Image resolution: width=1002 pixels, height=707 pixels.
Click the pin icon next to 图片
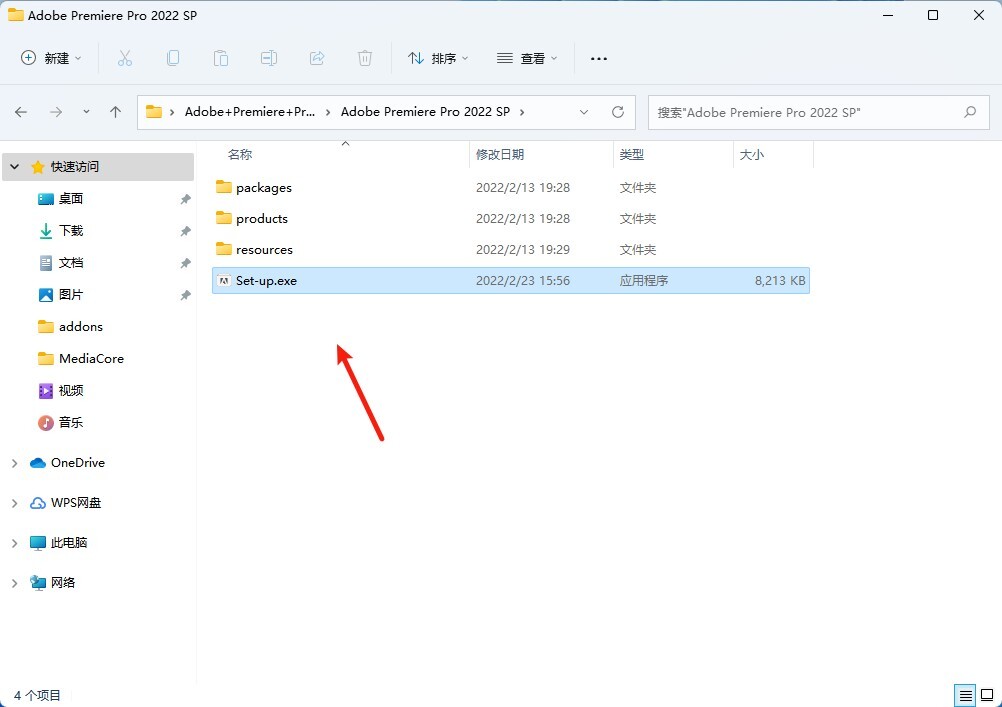(x=185, y=295)
